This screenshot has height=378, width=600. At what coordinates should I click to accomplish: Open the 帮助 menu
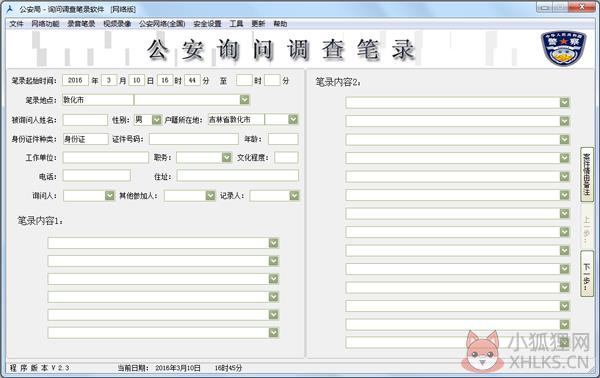pyautogui.click(x=280, y=24)
